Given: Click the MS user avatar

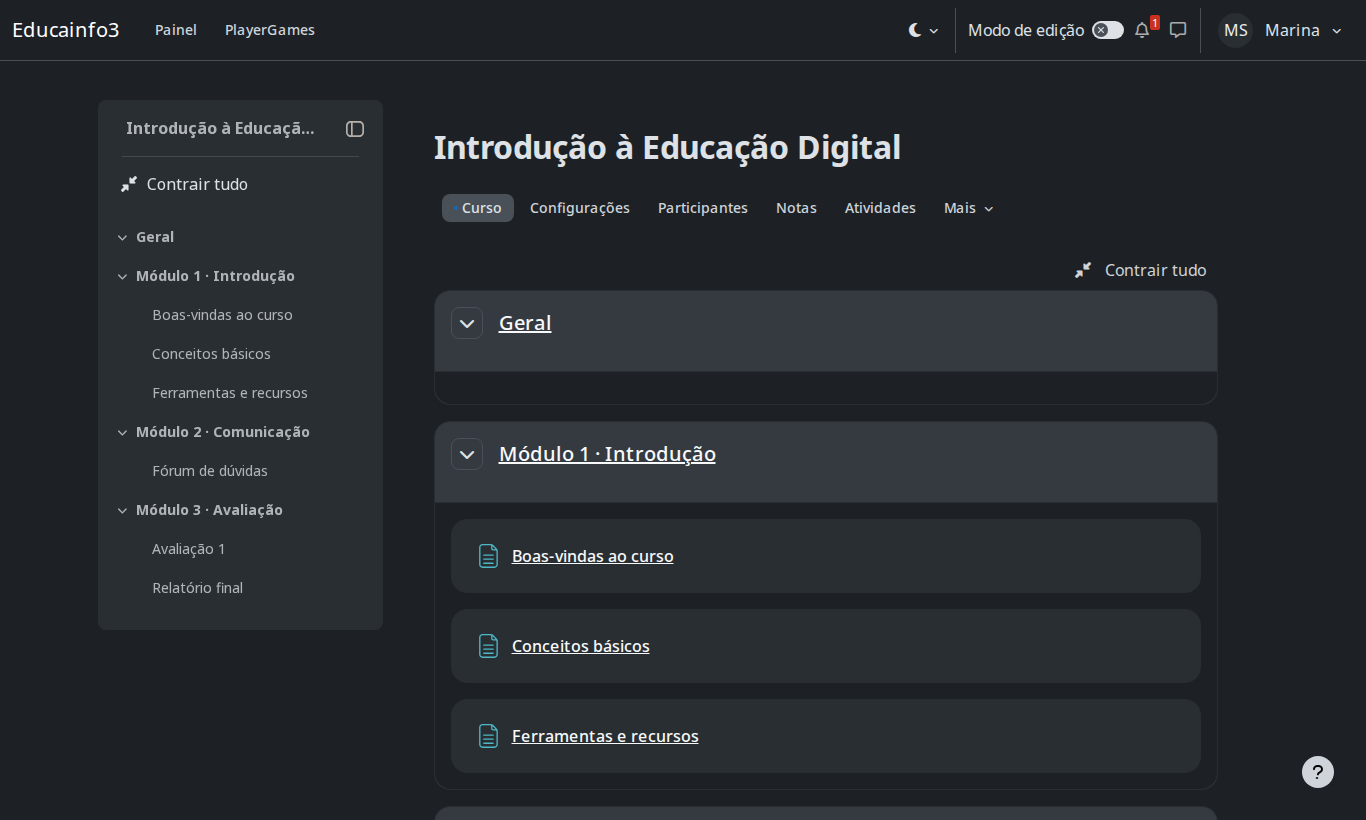Looking at the screenshot, I should coord(1236,30).
